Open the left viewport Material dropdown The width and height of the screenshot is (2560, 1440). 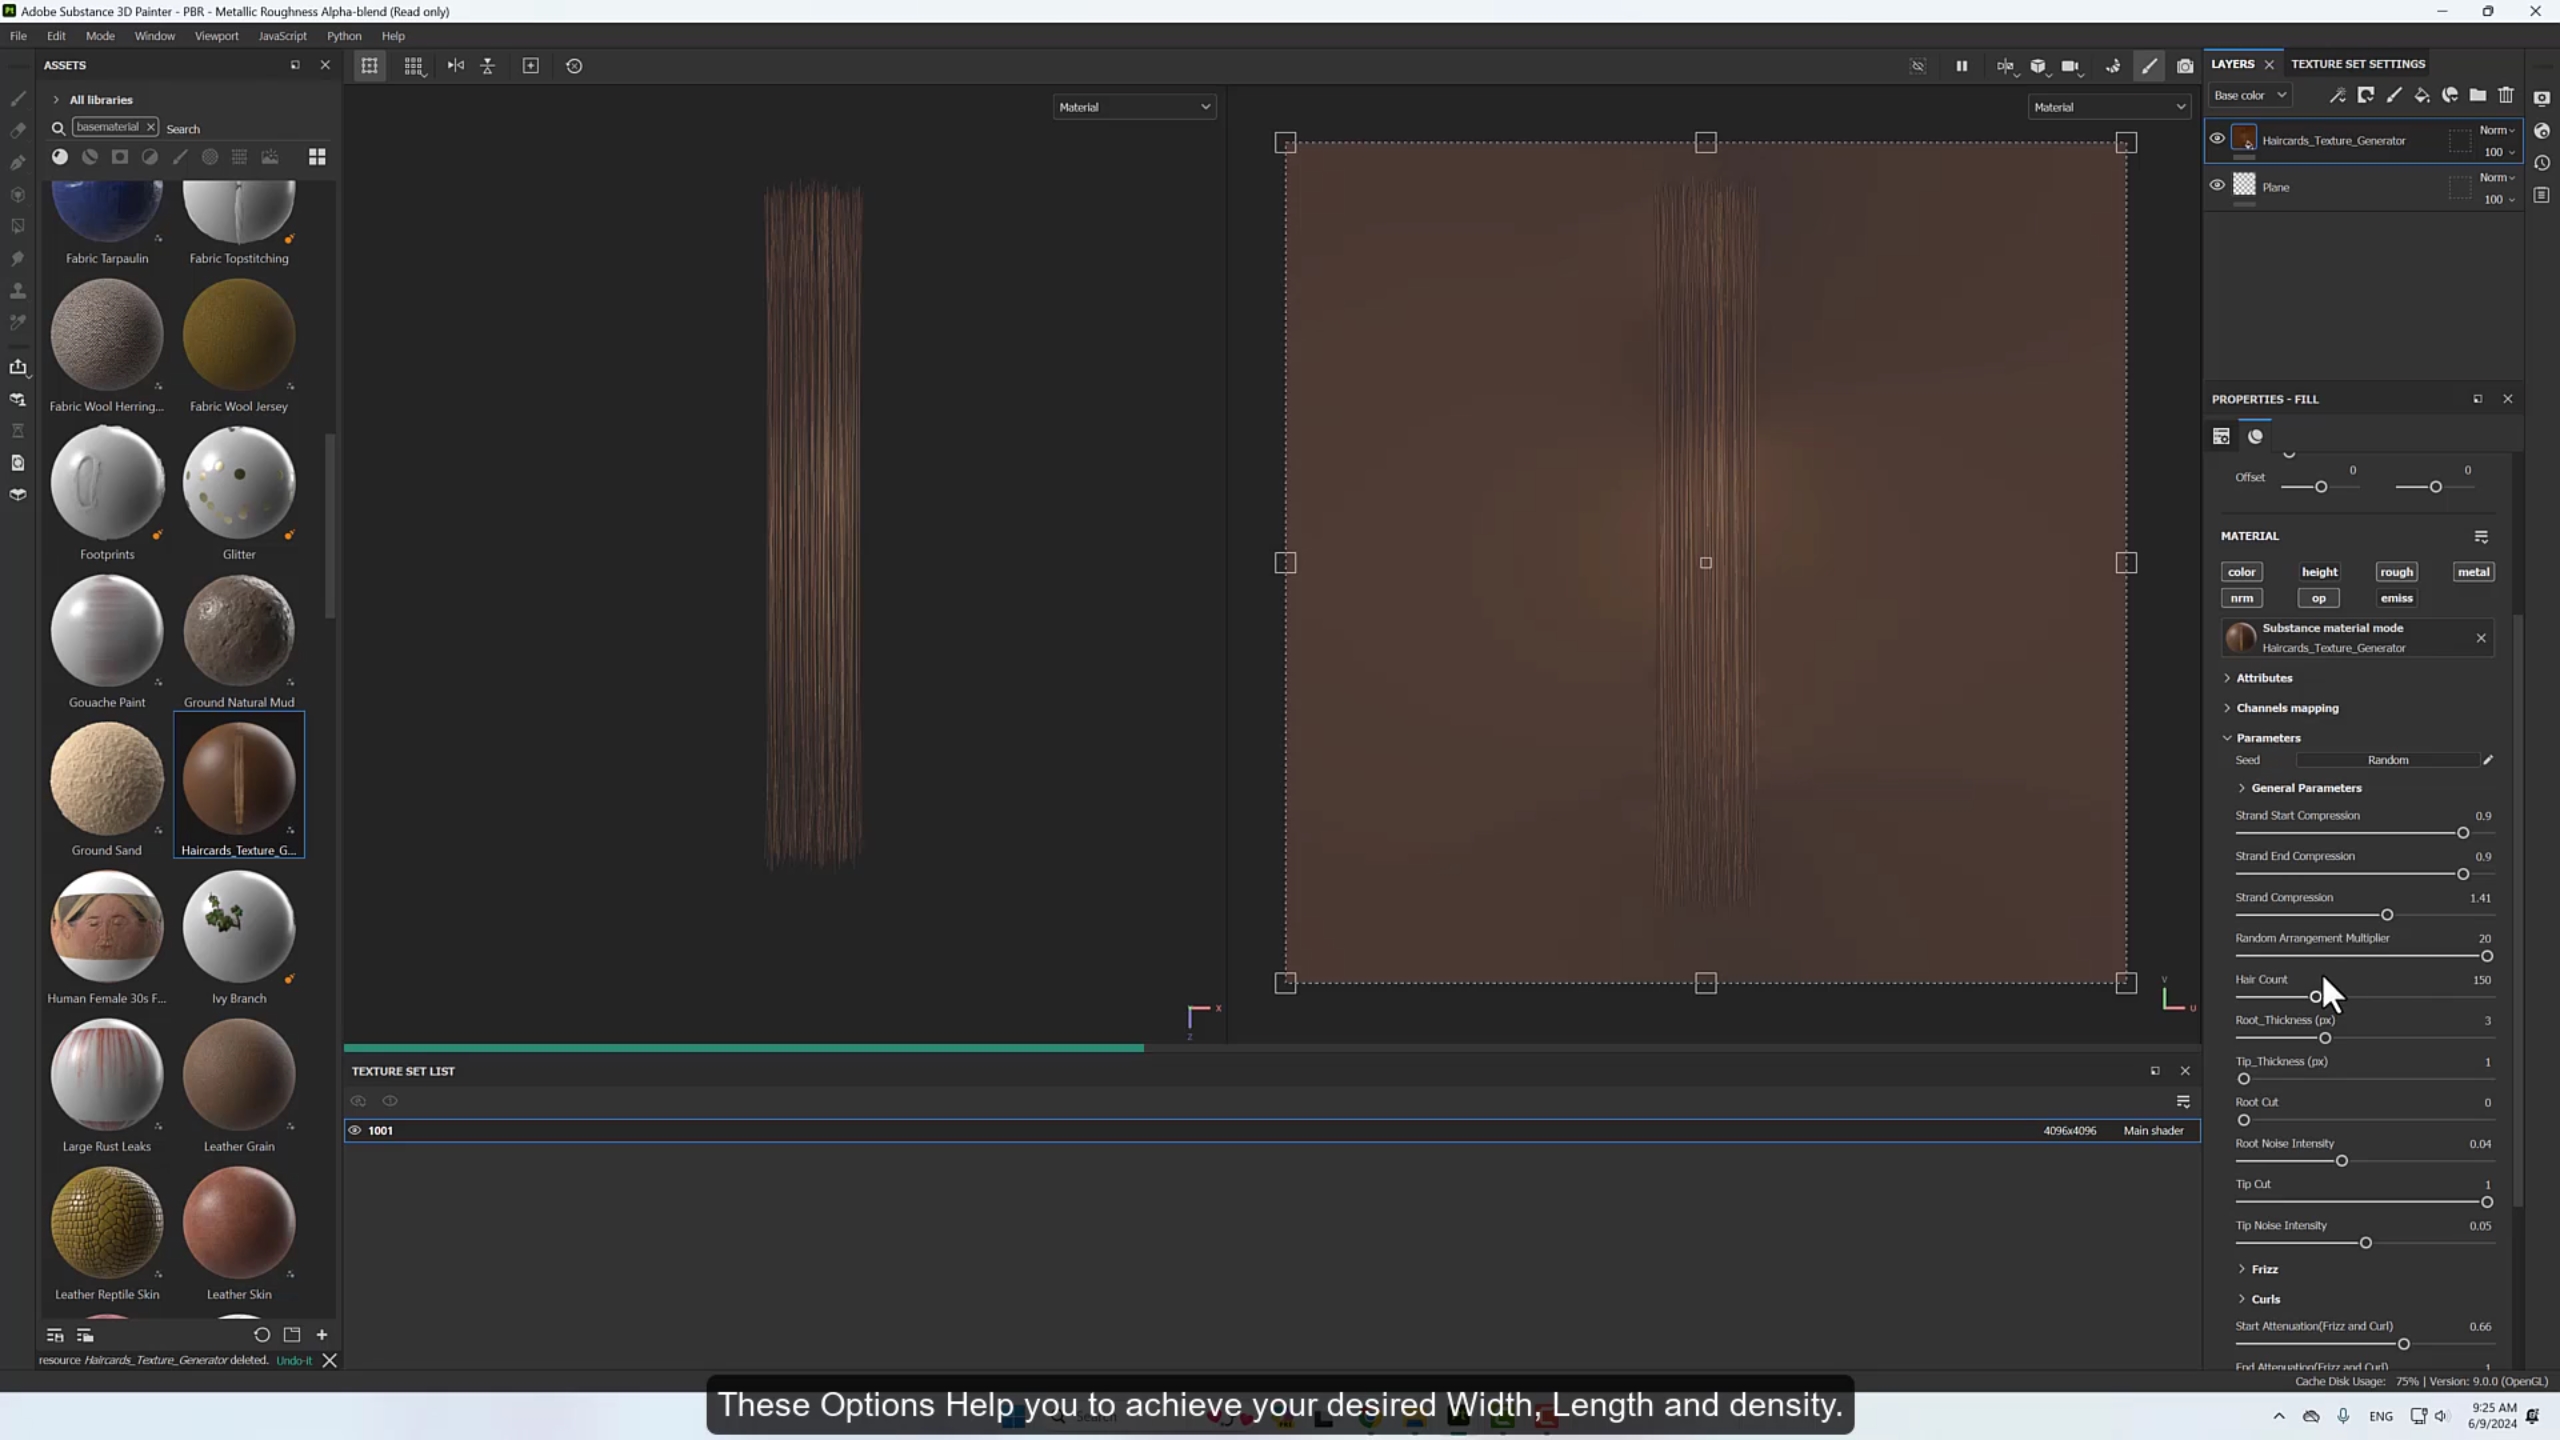coord(1134,107)
